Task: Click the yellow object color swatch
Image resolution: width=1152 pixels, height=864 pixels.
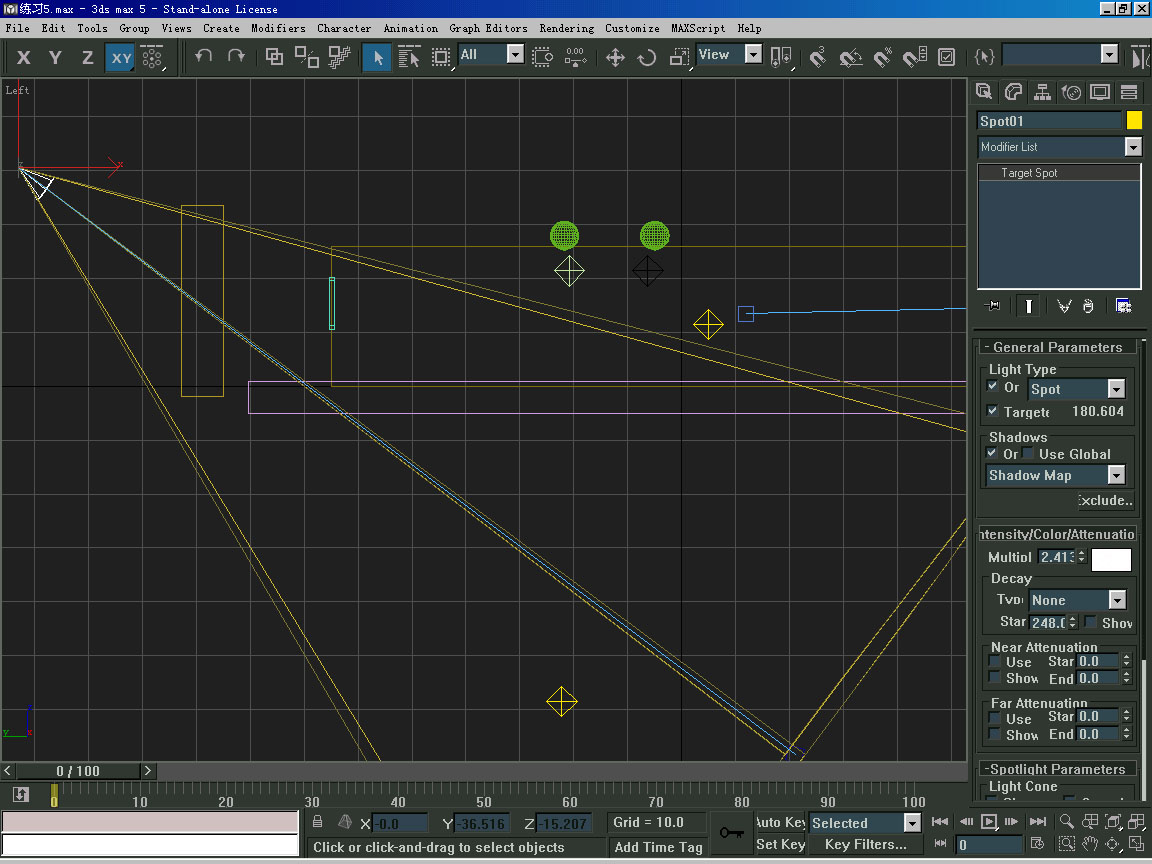Action: pos(1134,120)
